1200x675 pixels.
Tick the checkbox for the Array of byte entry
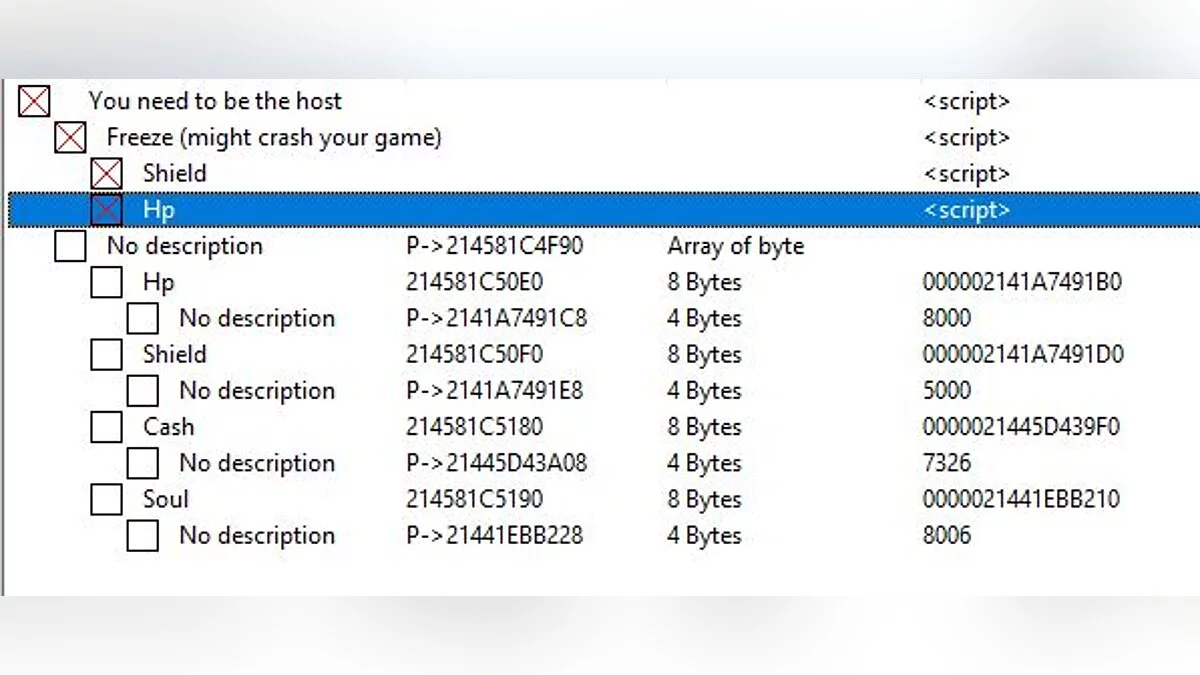click(70, 246)
